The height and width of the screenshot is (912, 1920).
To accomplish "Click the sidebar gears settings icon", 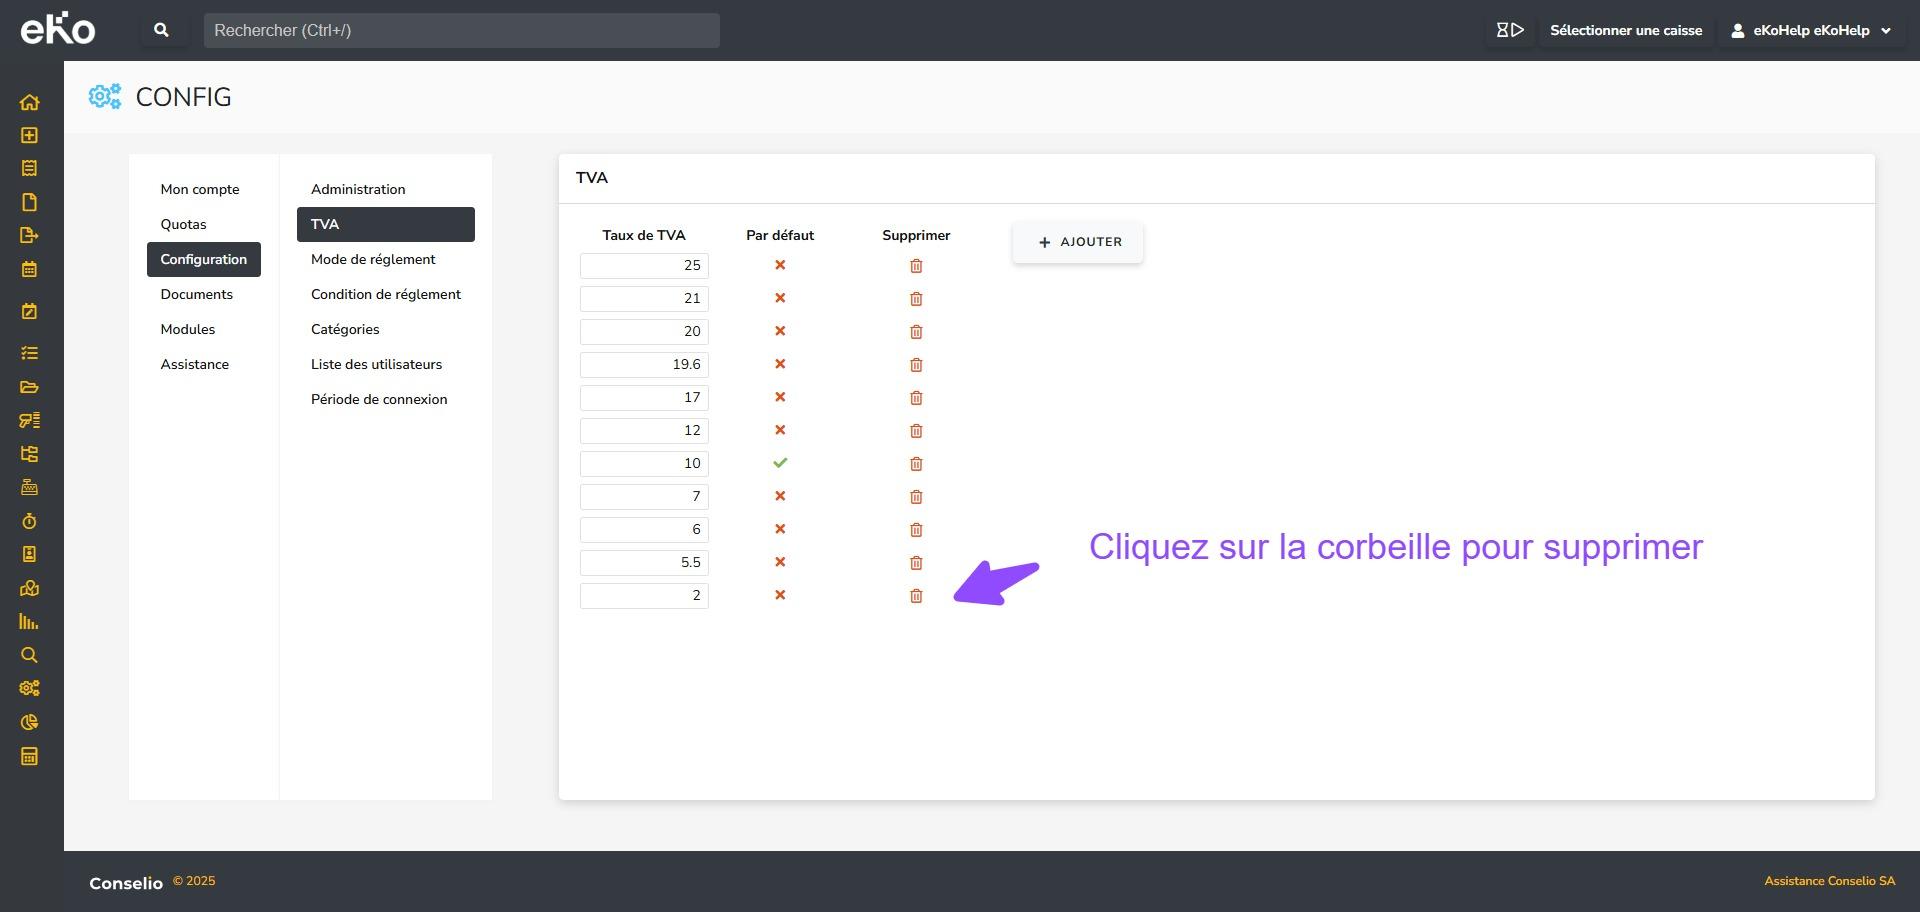I will coord(29,688).
